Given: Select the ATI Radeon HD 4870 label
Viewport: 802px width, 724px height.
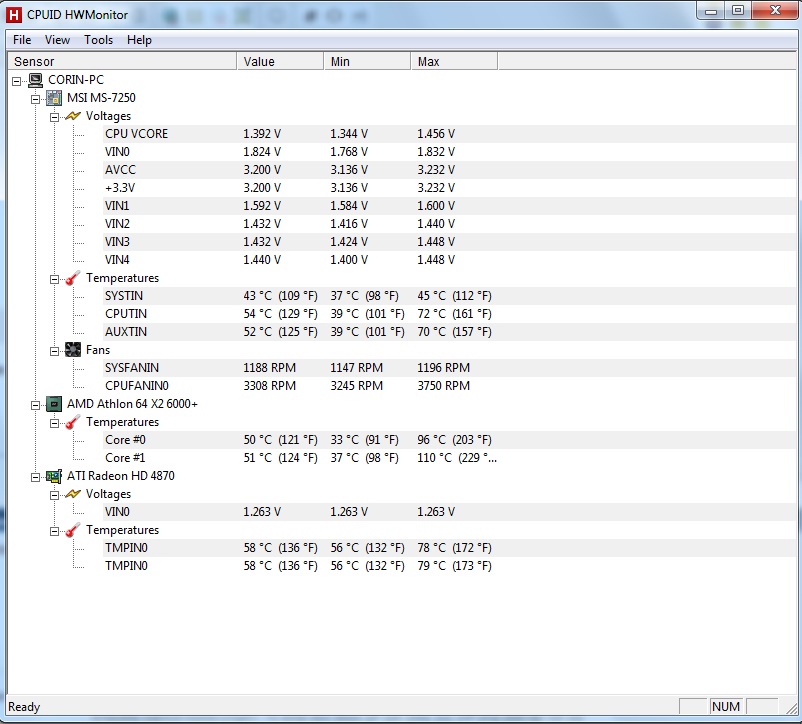Looking at the screenshot, I should [x=121, y=476].
